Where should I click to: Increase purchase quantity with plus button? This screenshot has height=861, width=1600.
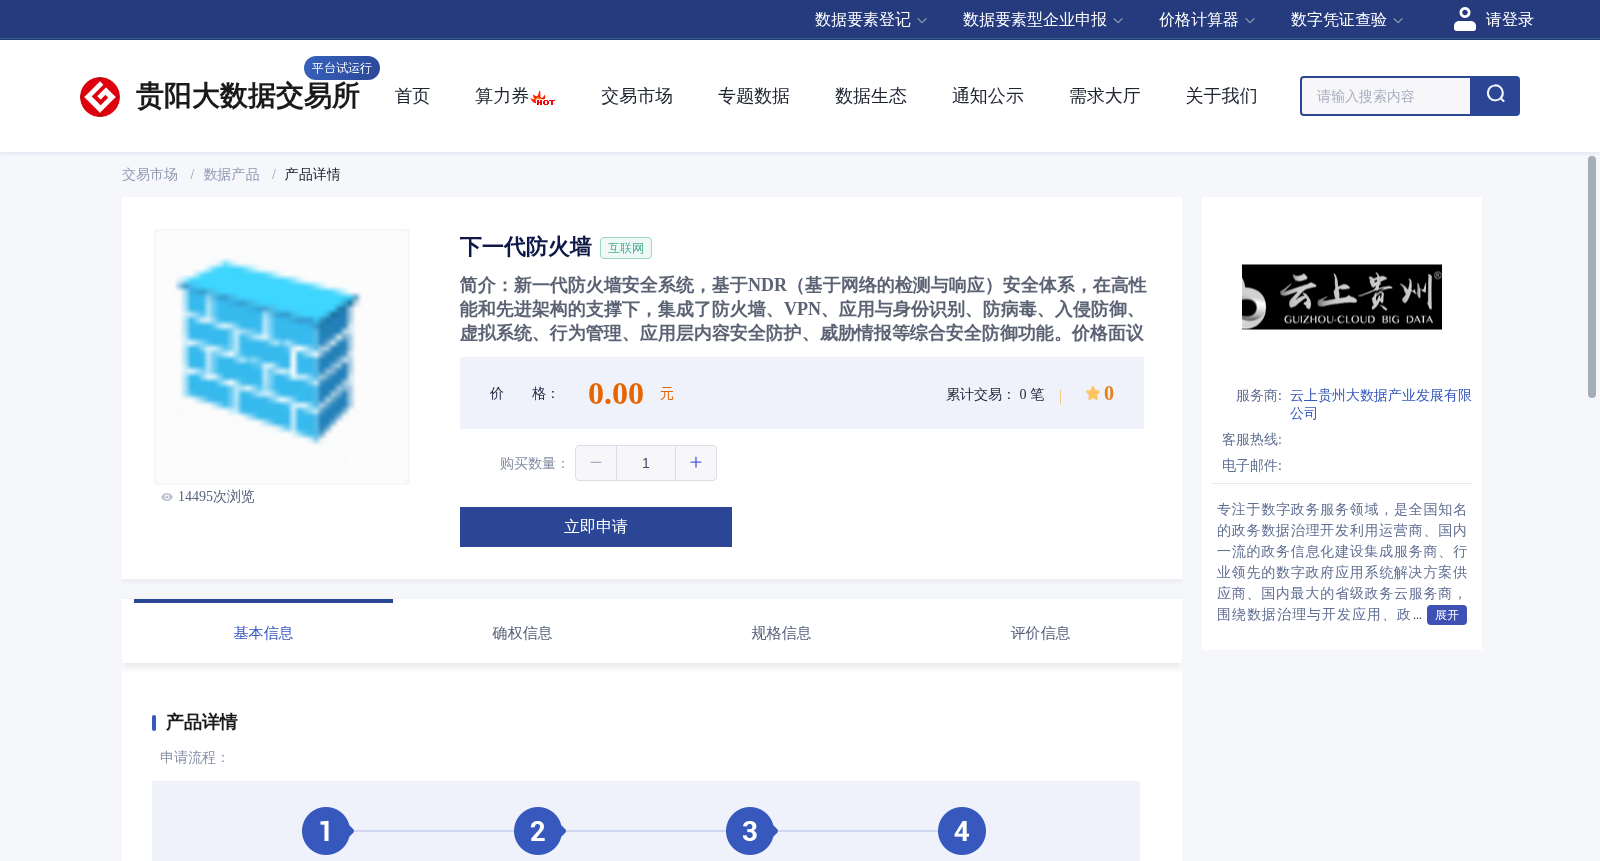[696, 463]
